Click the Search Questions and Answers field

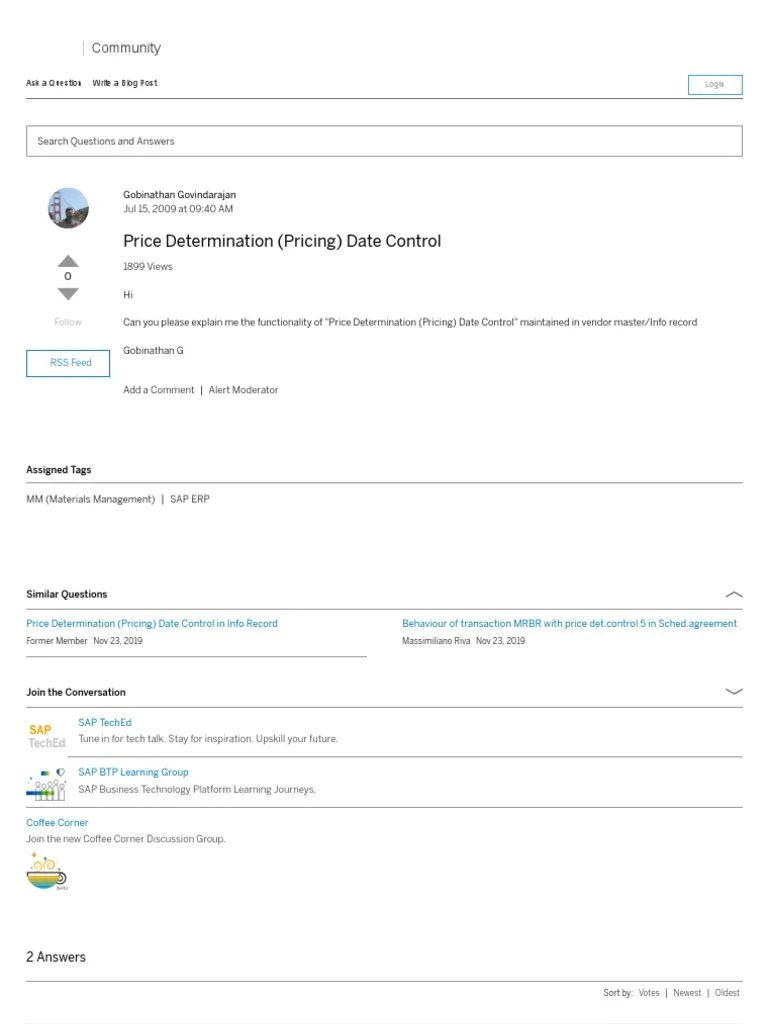coord(384,141)
